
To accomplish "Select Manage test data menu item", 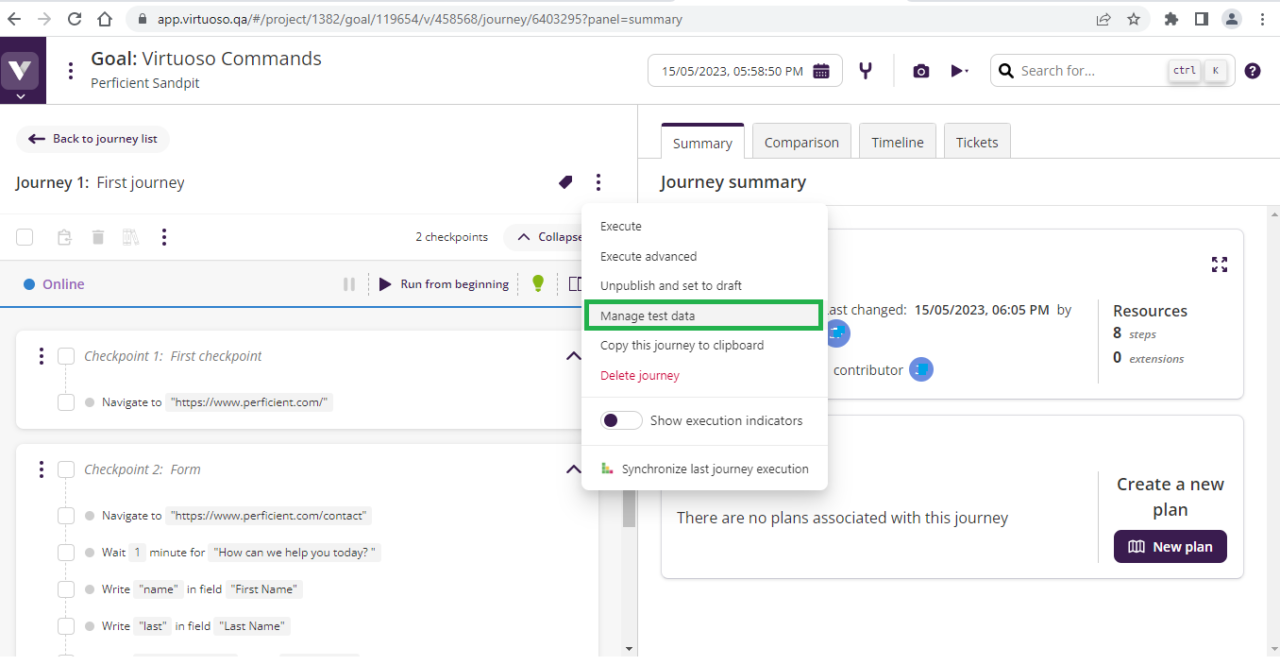I will [702, 316].
